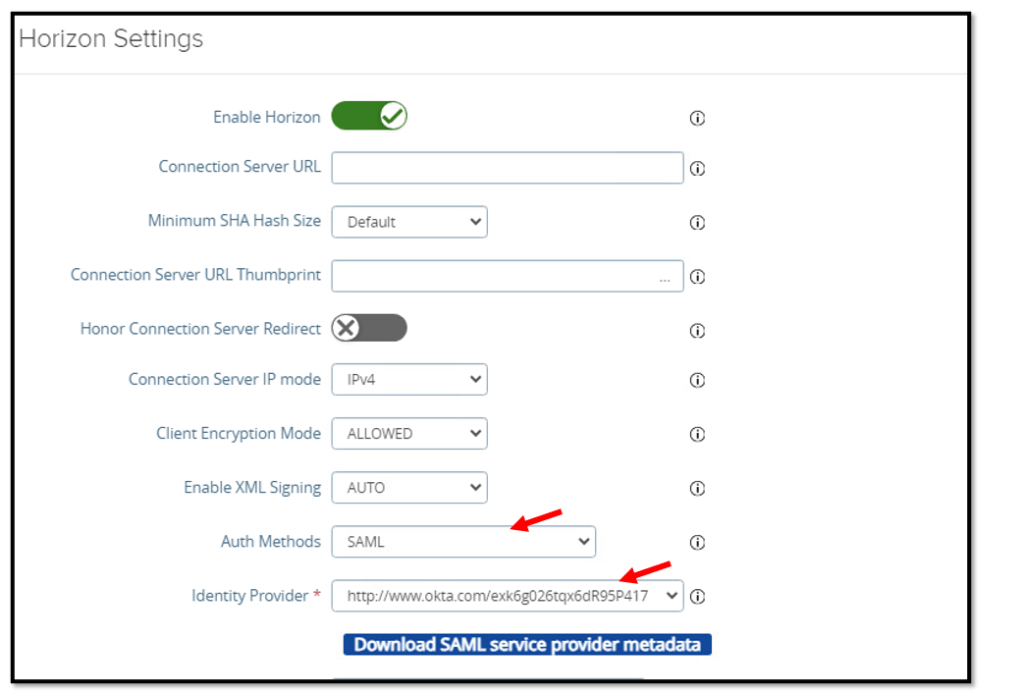Expand the Connection Server IP mode dropdown

409,380
